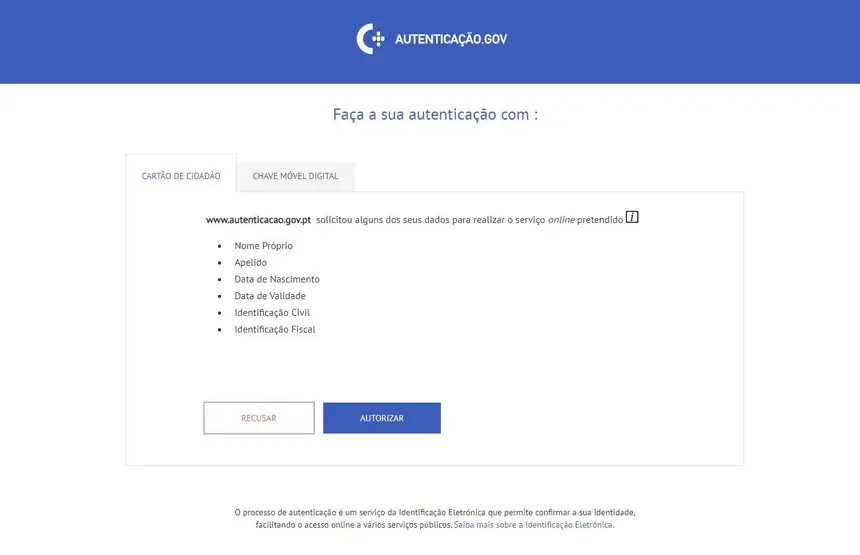
Task: Click the Autenticação.gov crescent logo icon
Action: tap(371, 39)
